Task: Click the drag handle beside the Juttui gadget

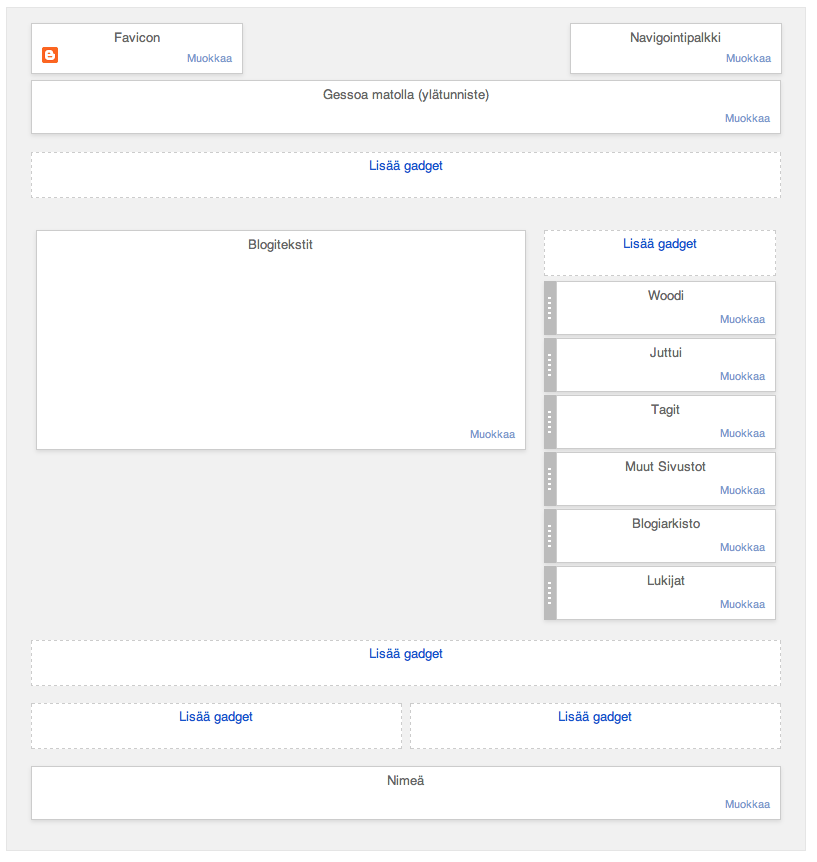Action: pos(550,365)
